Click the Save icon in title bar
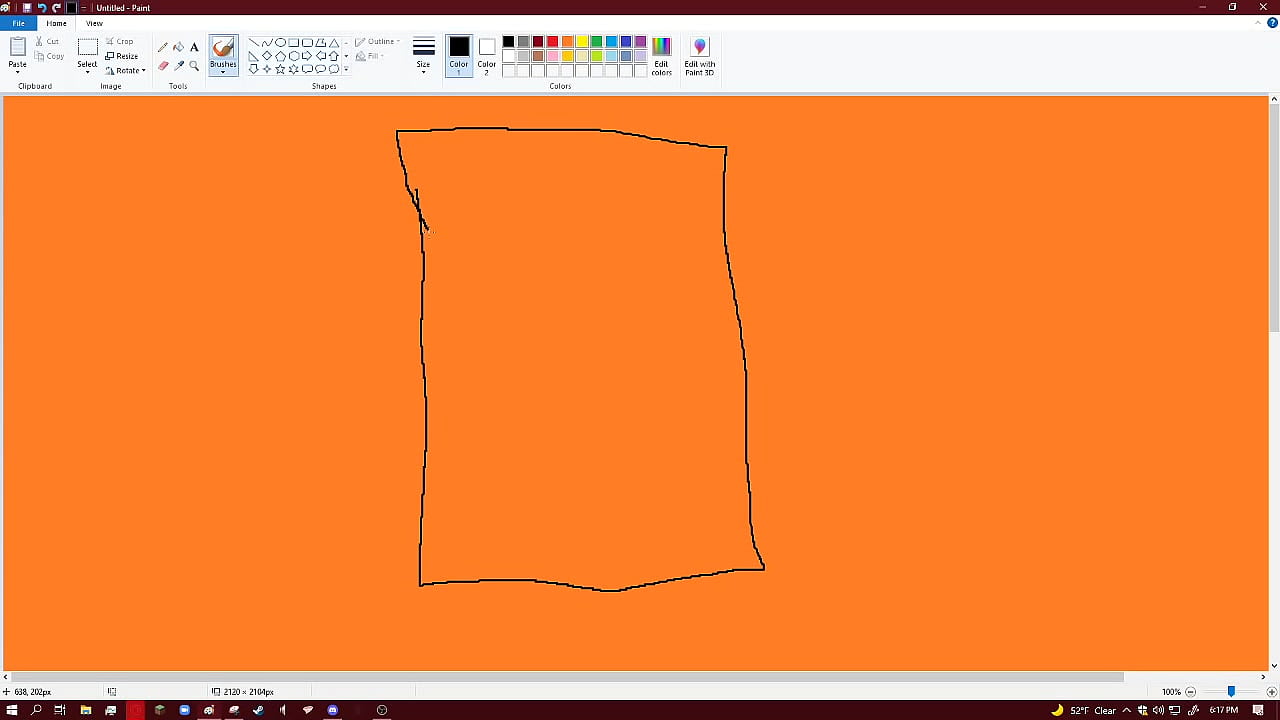 [x=27, y=7]
